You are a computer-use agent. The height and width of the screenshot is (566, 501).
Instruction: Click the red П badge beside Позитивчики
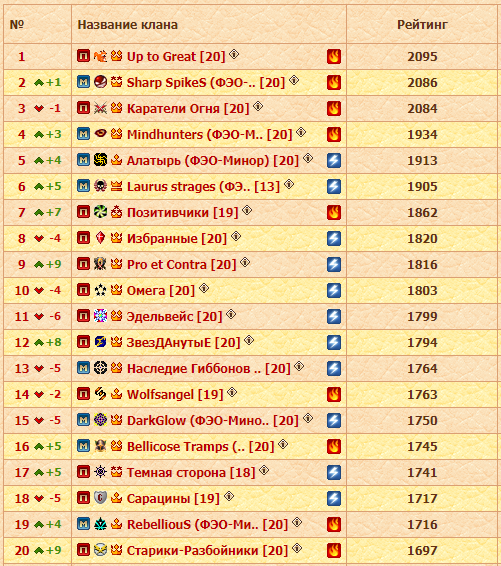83,212
